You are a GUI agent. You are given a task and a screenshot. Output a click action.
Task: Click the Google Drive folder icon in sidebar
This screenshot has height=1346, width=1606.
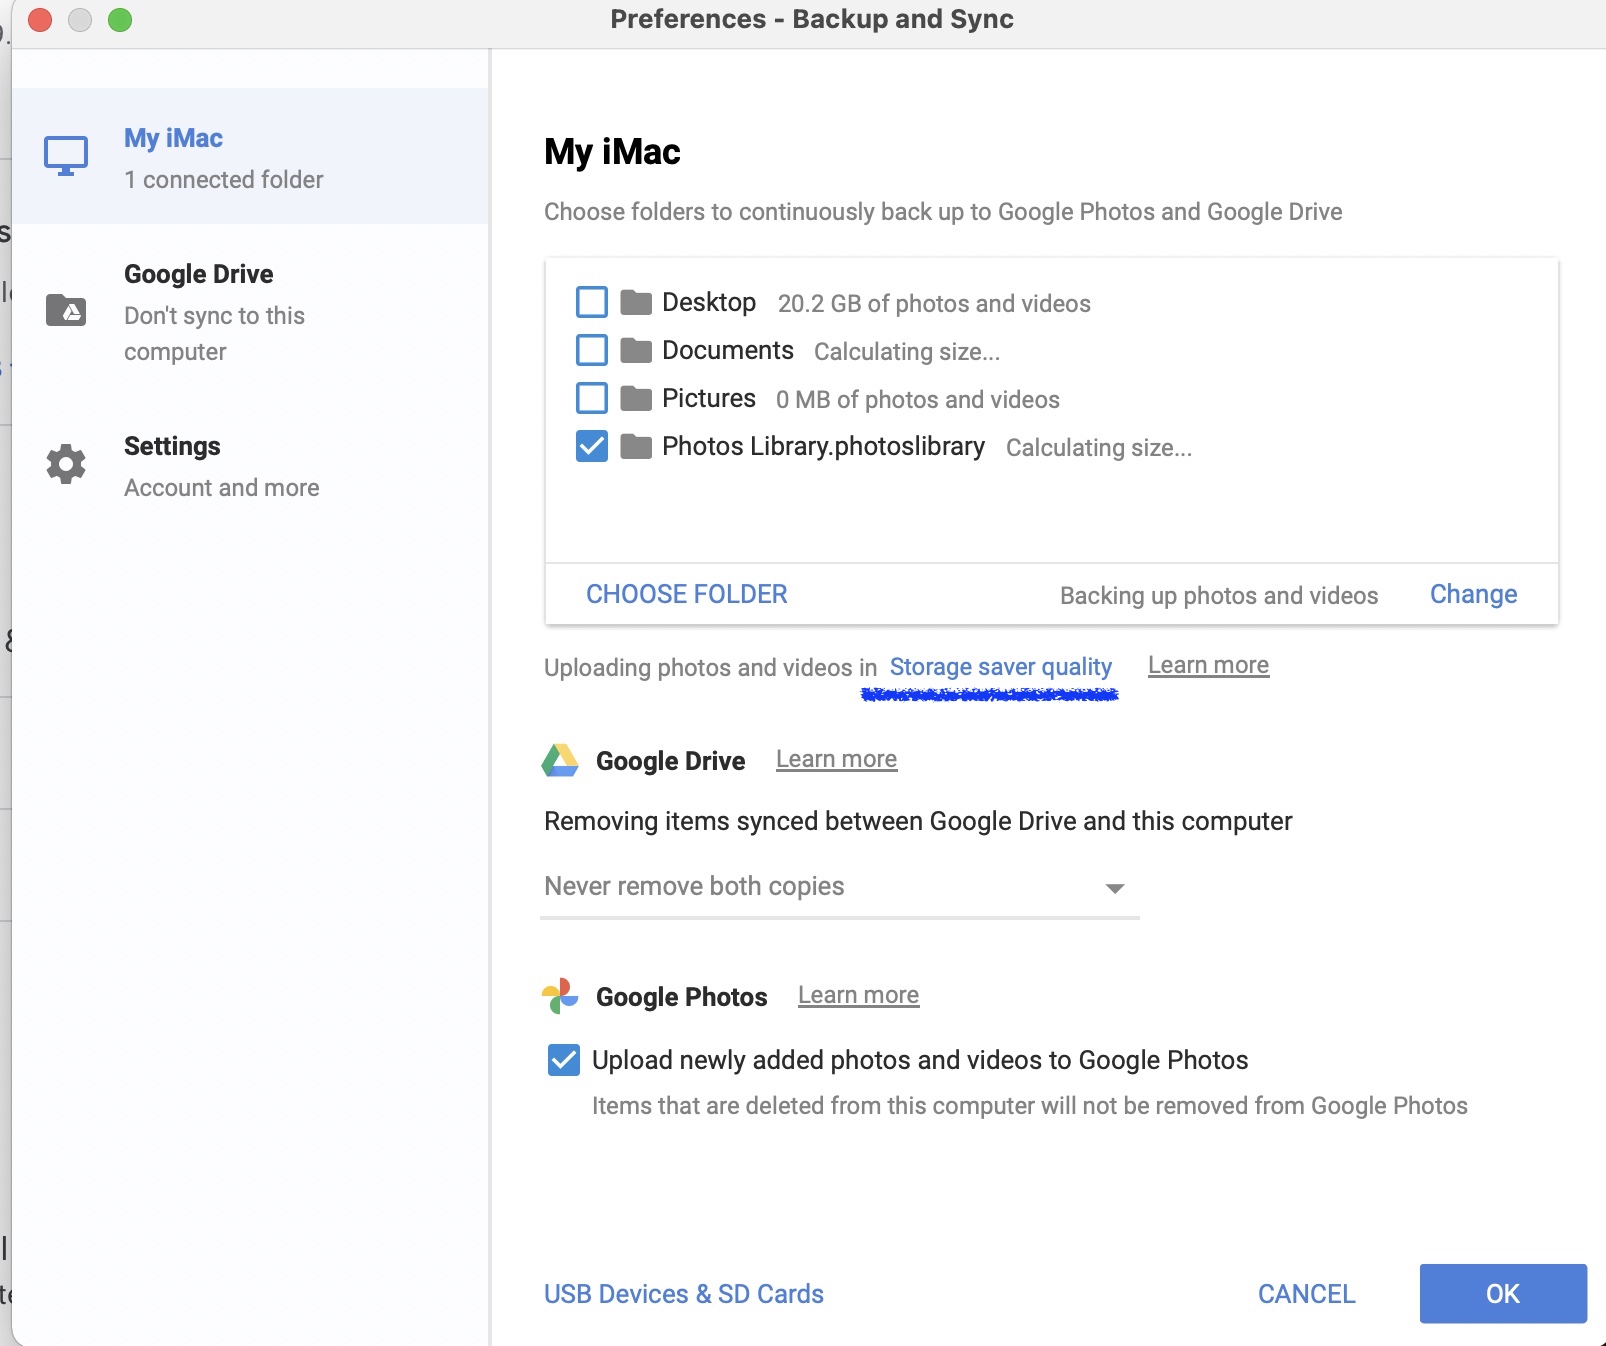pos(66,310)
